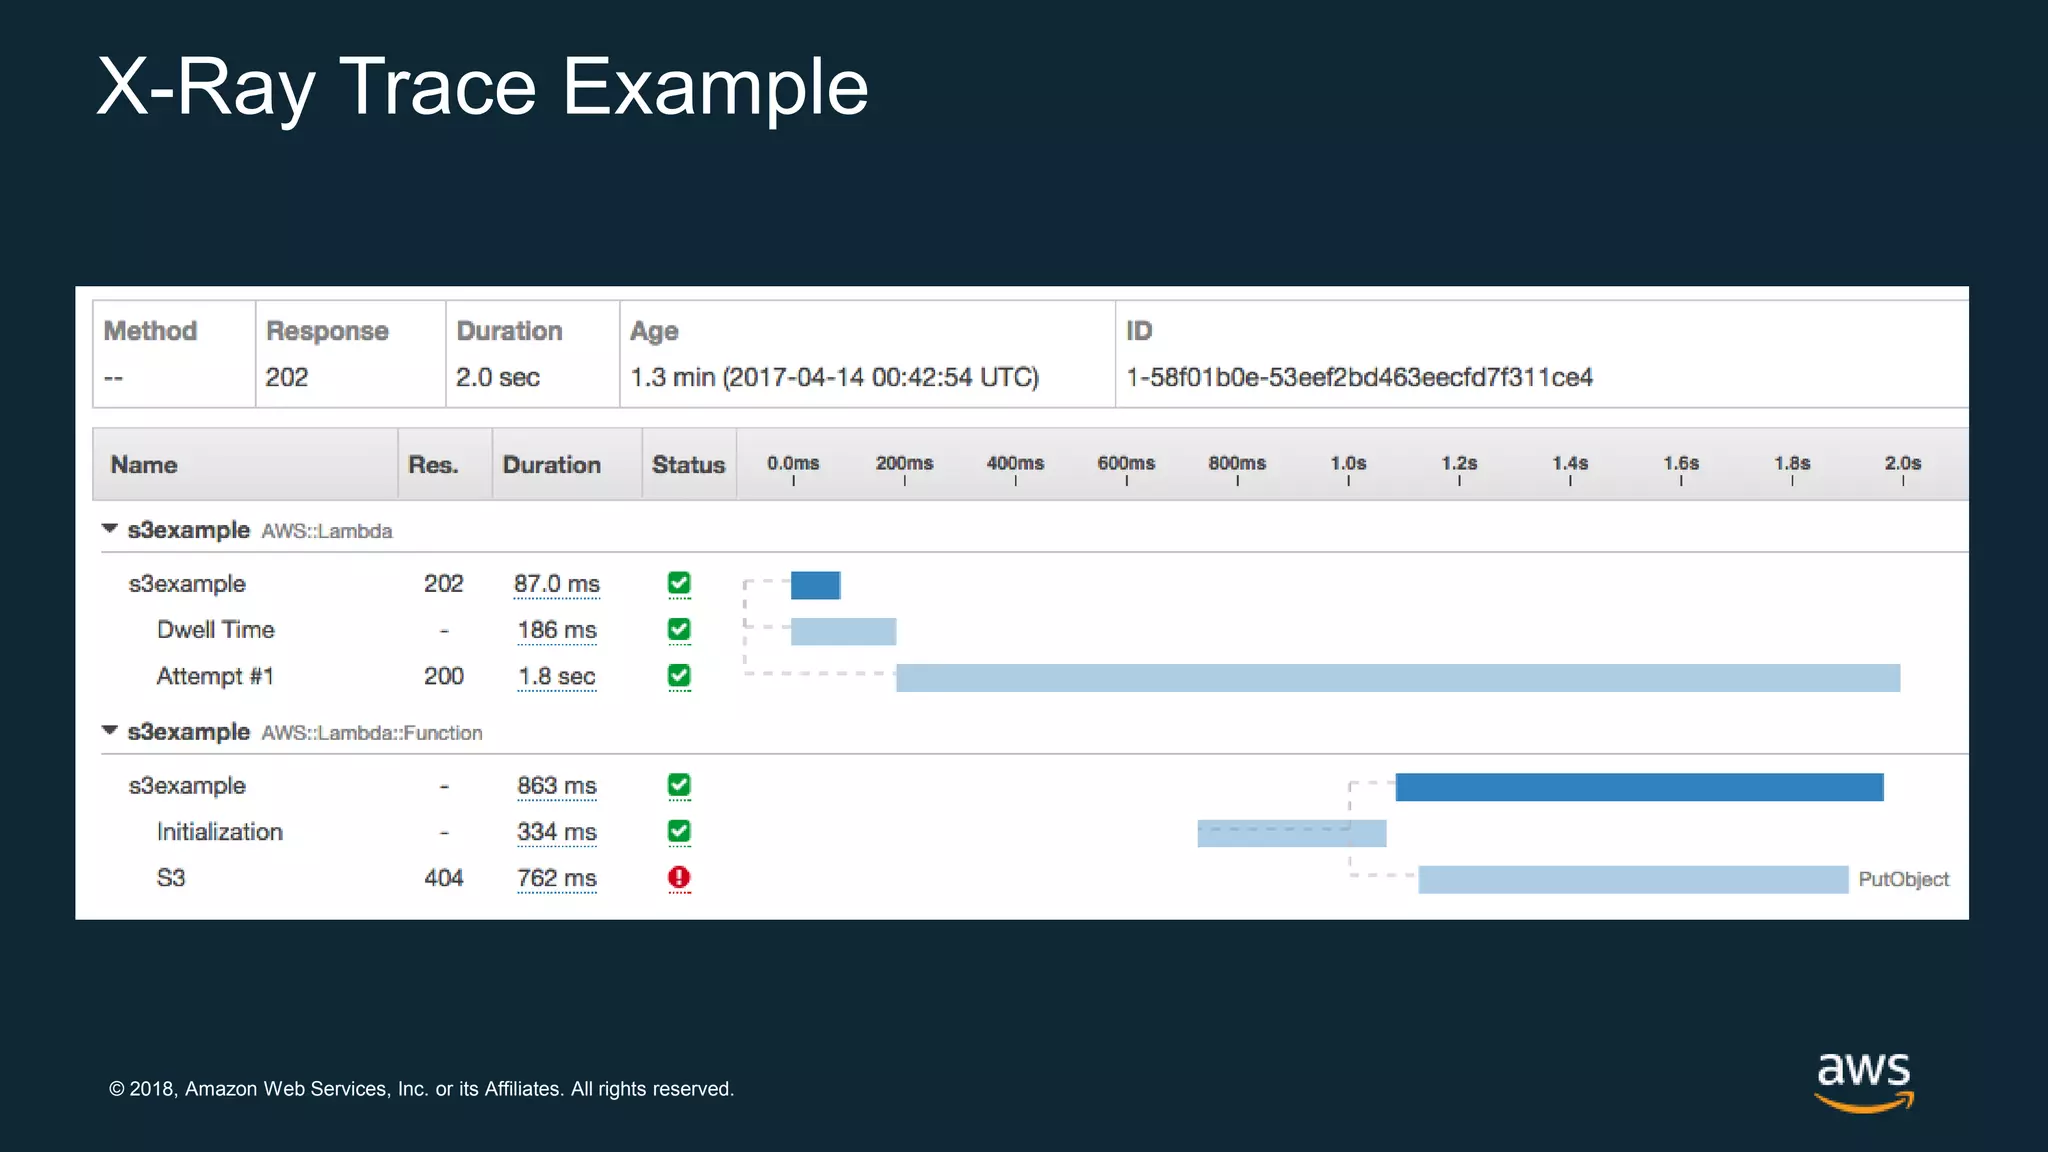2048x1152 pixels.
Task: Collapse the s3example AWS::Lambda group
Action: pyautogui.click(x=110, y=529)
